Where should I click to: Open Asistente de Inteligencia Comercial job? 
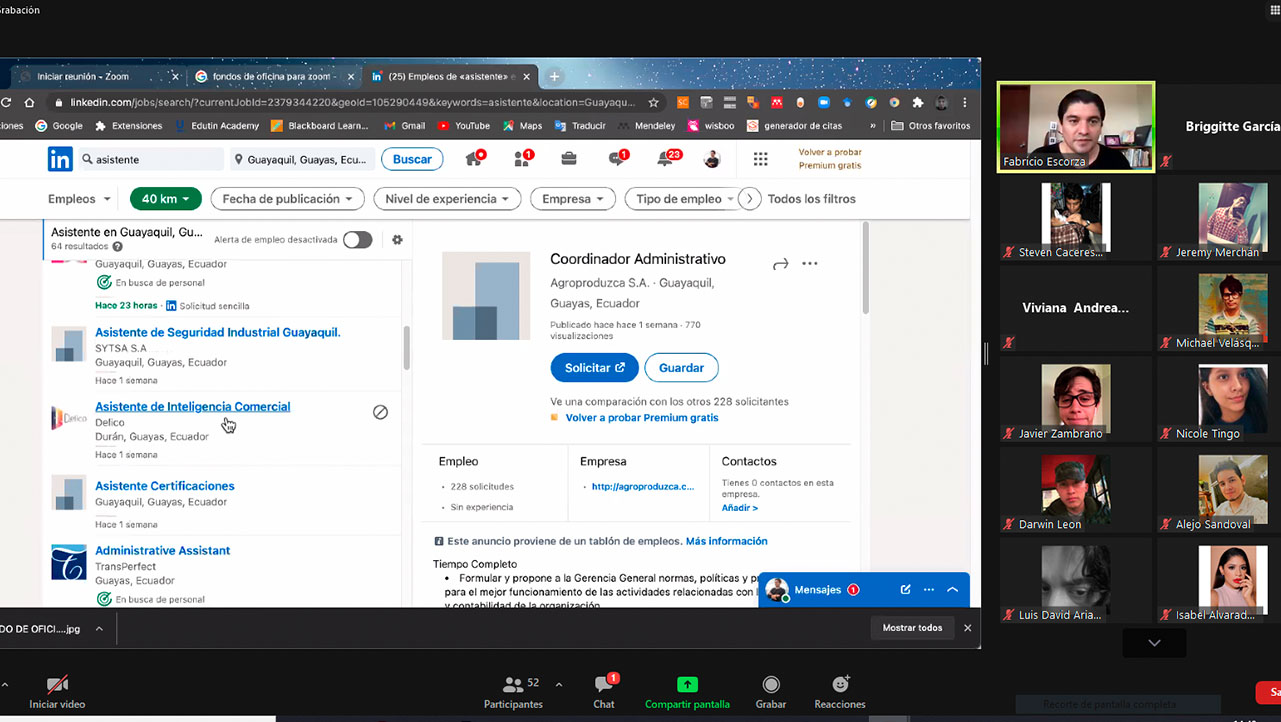pyautogui.click(x=193, y=407)
